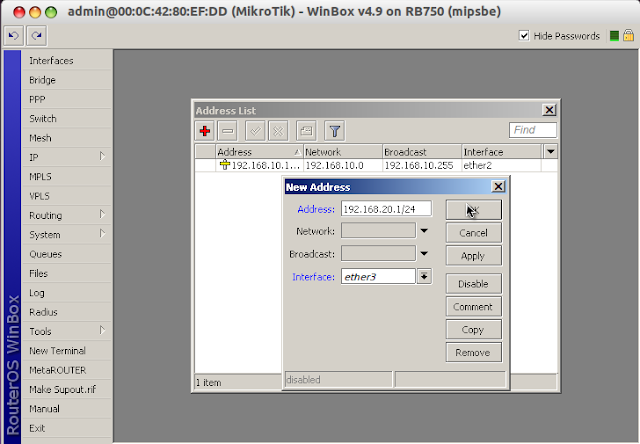Open the Switch menu

(x=67, y=118)
